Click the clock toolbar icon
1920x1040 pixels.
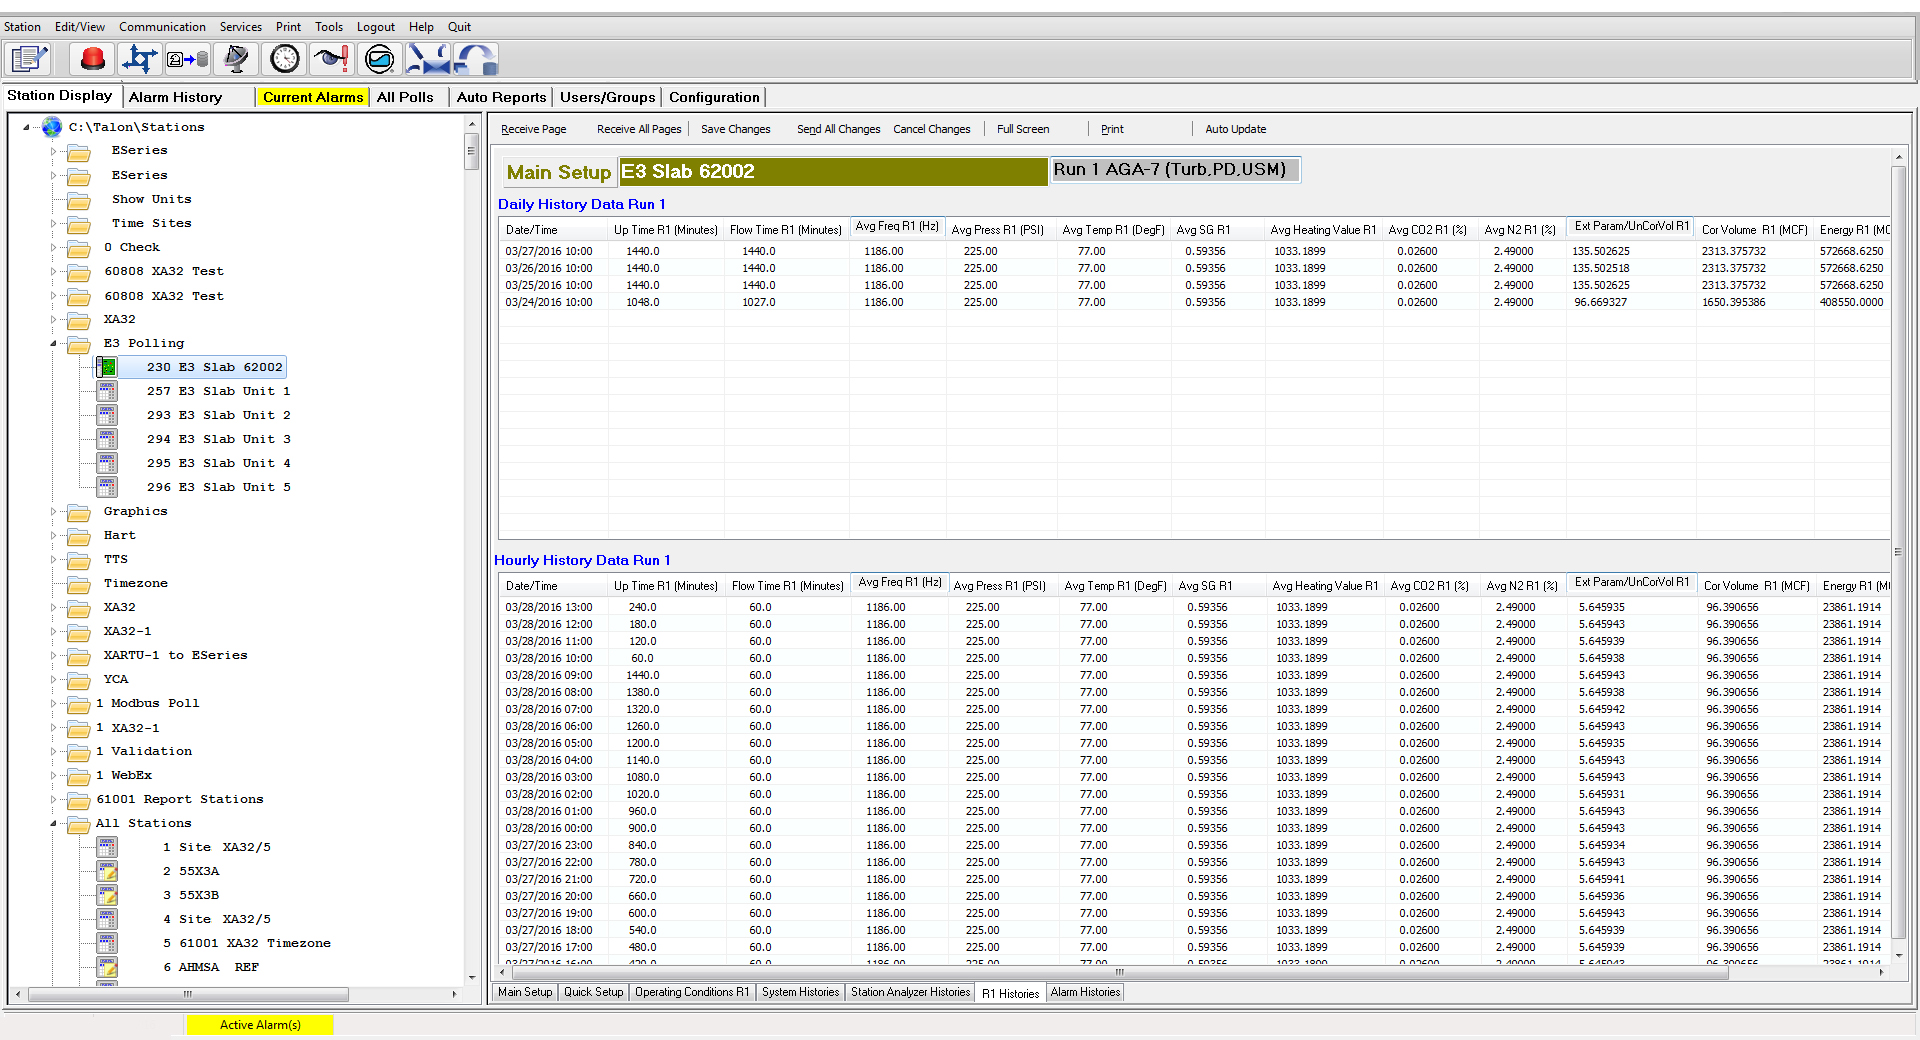pyautogui.click(x=285, y=59)
